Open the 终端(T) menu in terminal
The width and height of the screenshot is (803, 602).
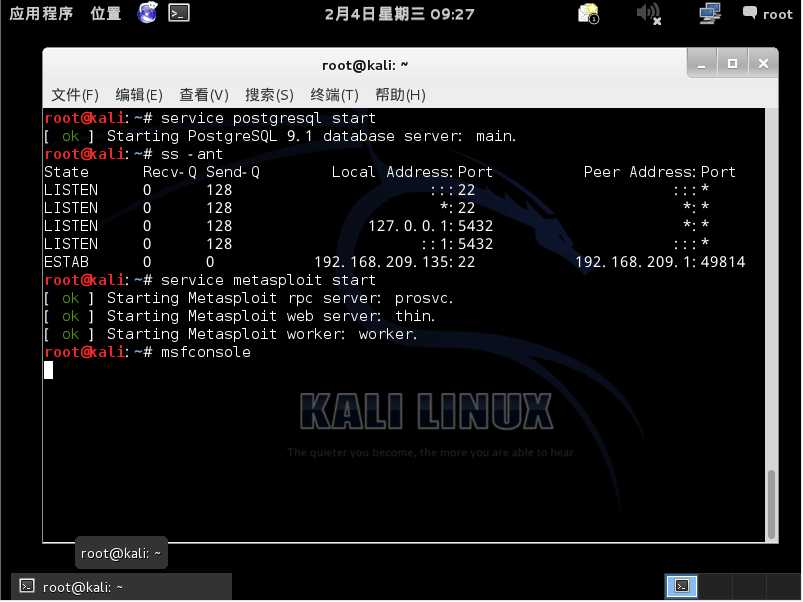[334, 95]
